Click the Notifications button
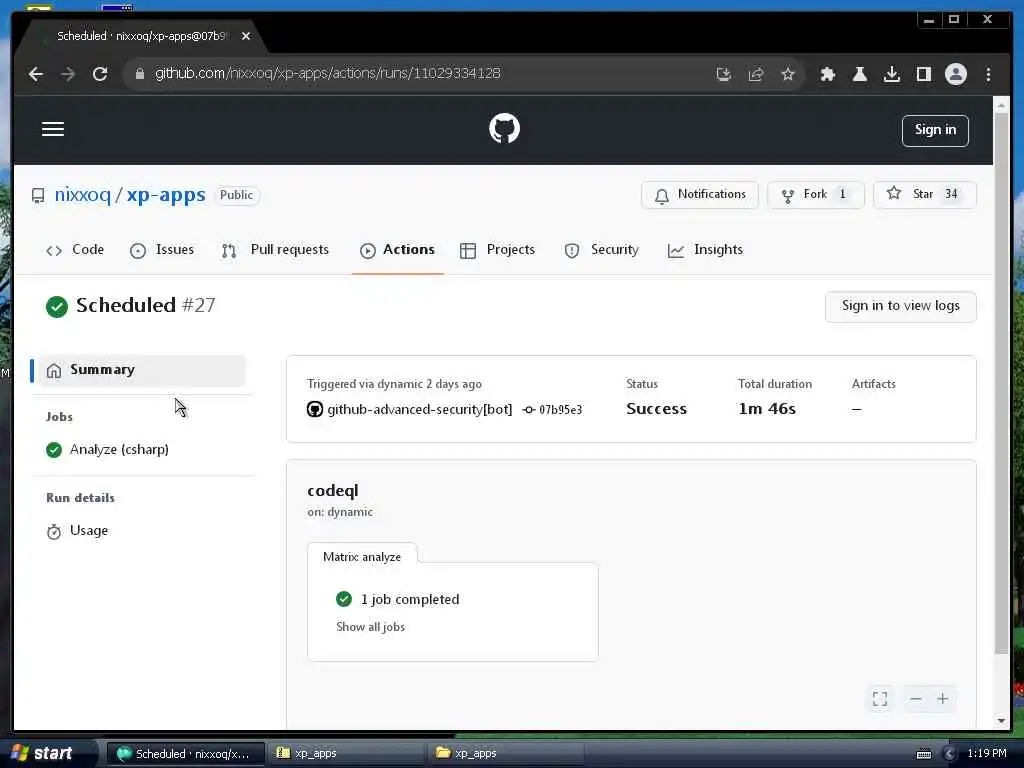The height and width of the screenshot is (768, 1024). [699, 195]
